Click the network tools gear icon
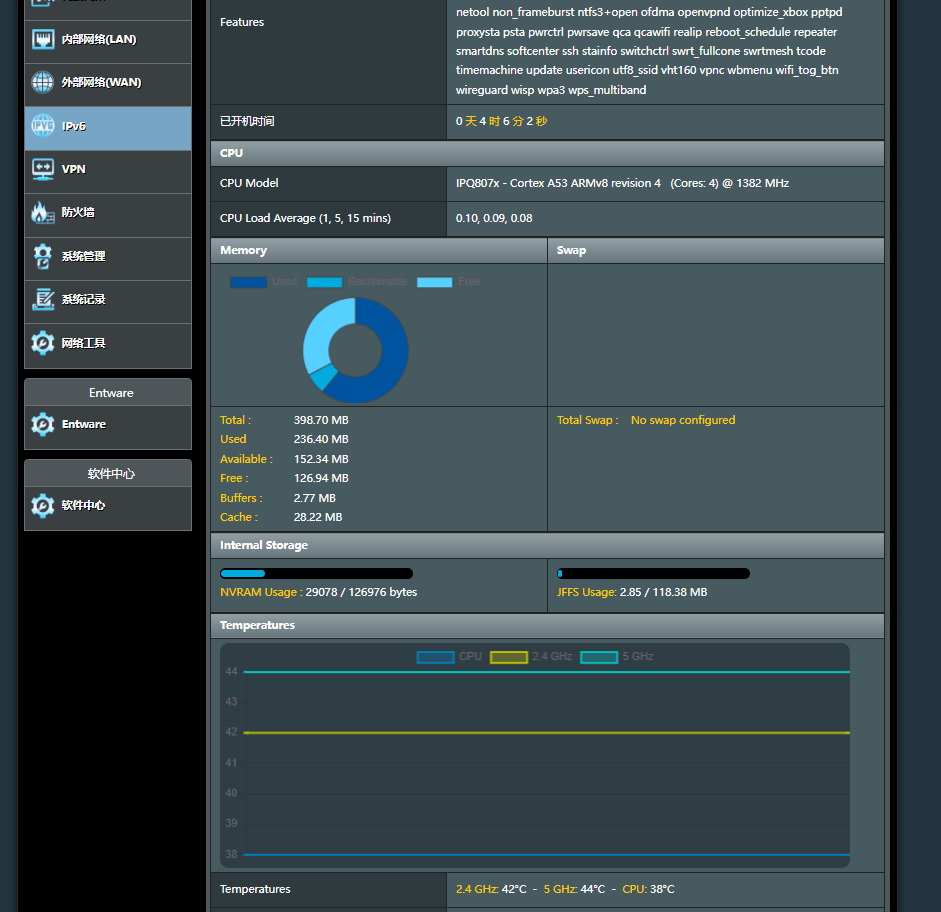Viewport: 941px width, 912px height. coord(43,343)
